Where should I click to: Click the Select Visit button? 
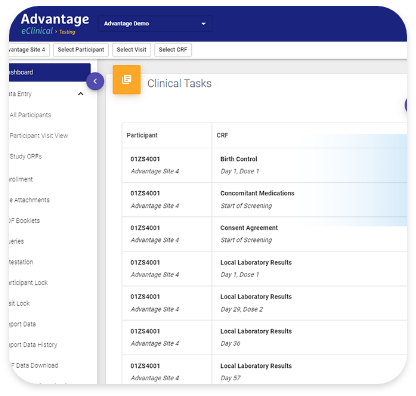click(x=131, y=50)
